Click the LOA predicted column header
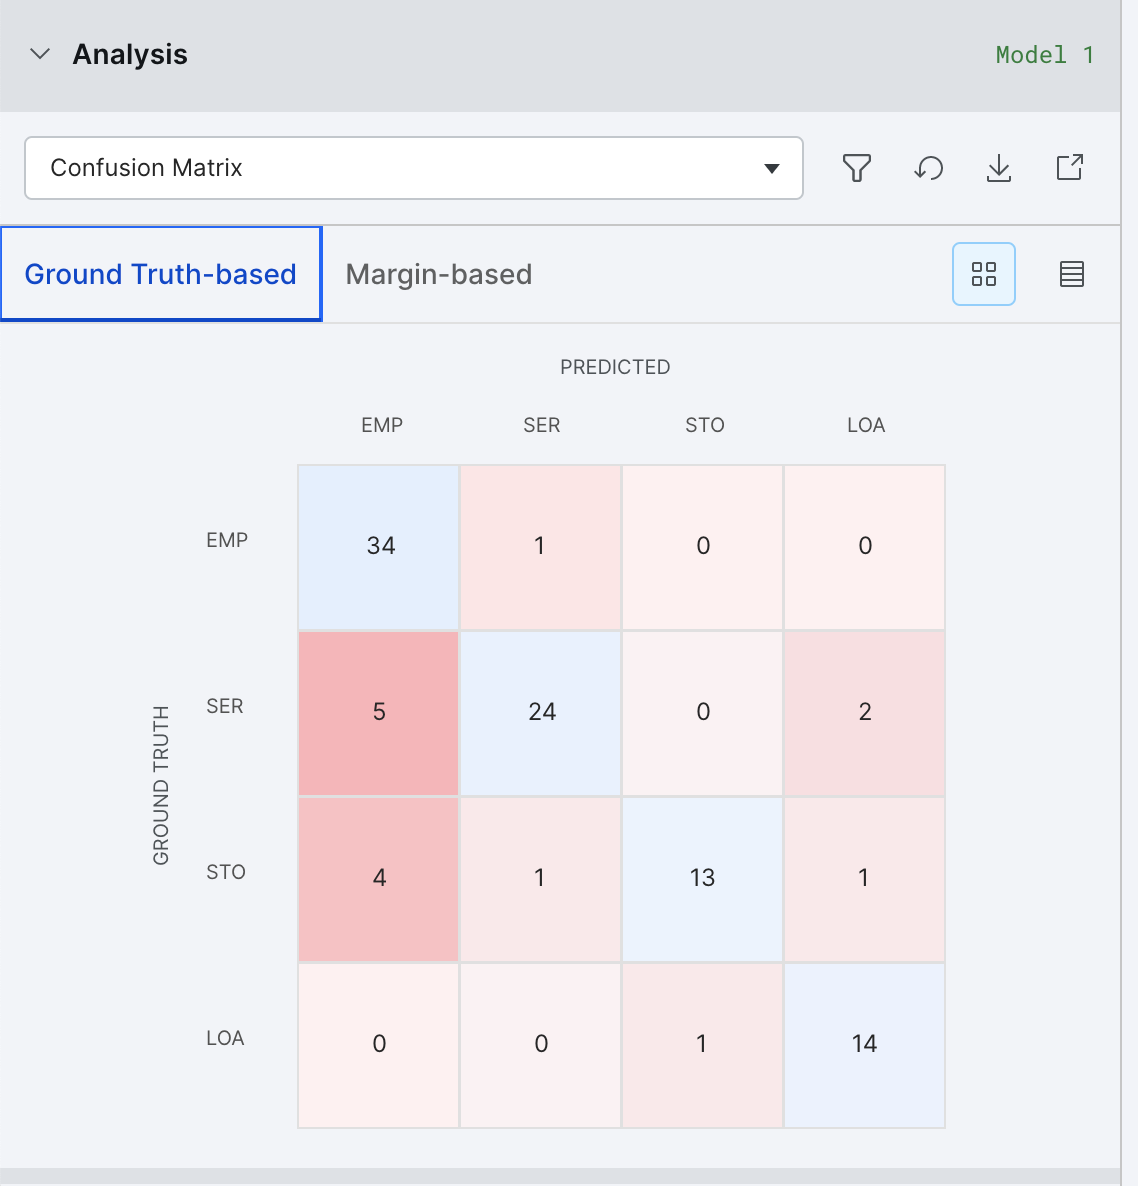Viewport: 1138px width, 1186px height. [866, 425]
